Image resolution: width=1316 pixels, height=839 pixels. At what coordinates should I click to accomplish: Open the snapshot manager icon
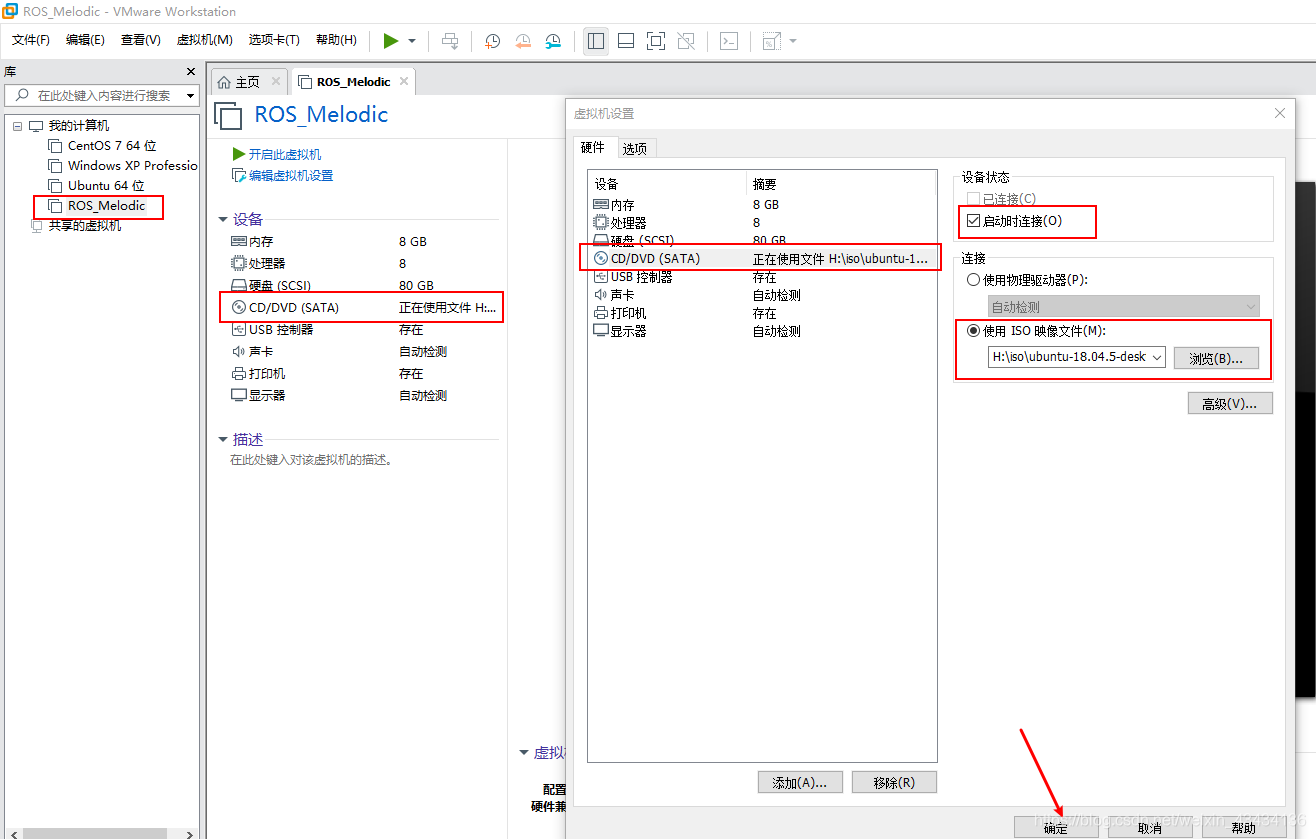553,41
